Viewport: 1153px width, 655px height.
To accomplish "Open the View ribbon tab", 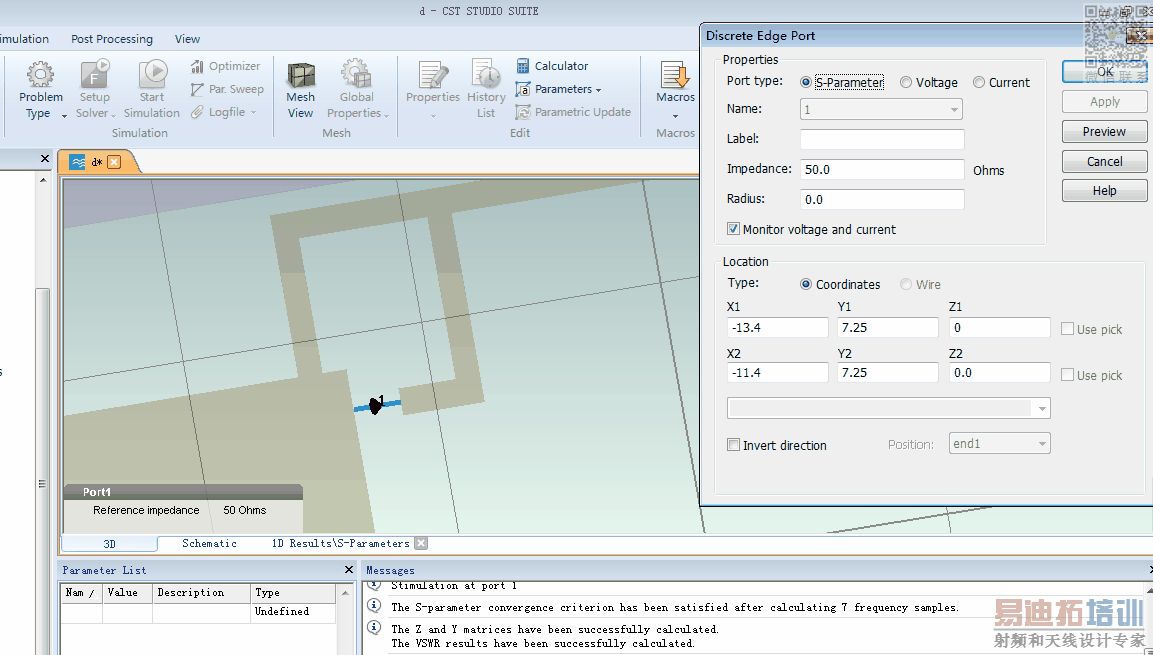I will pyautogui.click(x=188, y=39).
